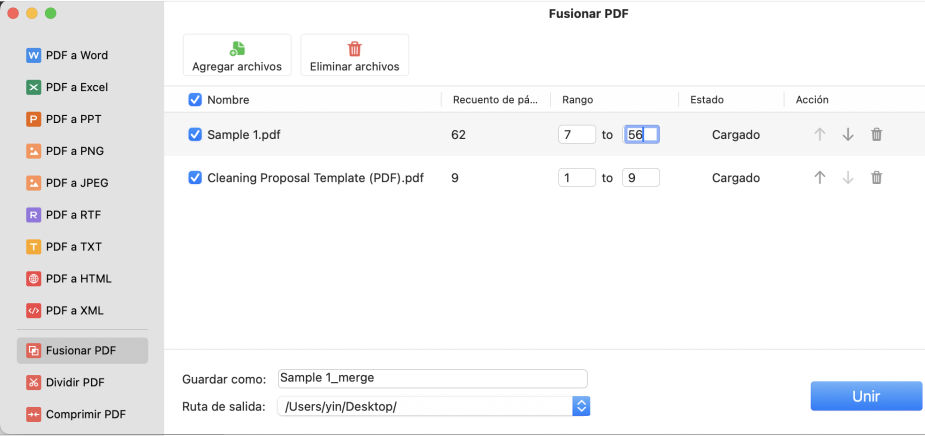The image size is (925, 436).
Task: Open the PDF a RTF converter
Action: tap(64, 215)
